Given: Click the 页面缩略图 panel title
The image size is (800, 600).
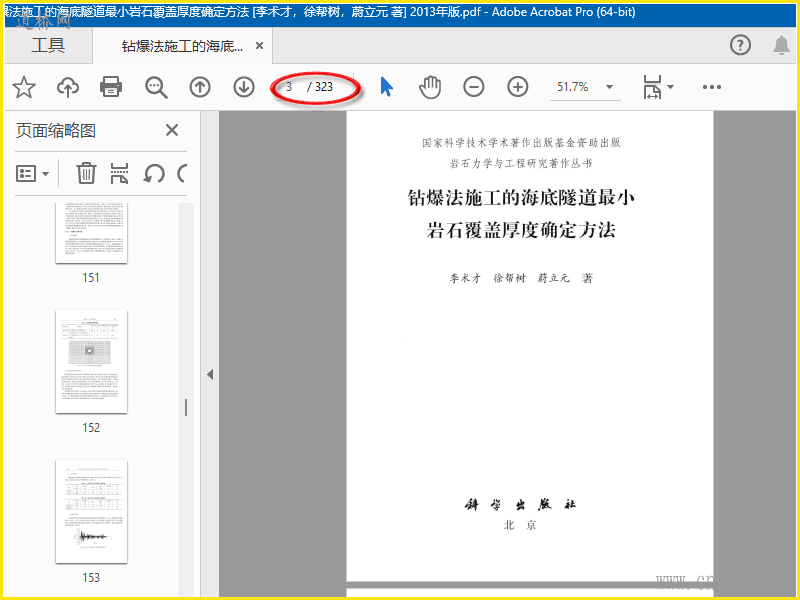Looking at the screenshot, I should tap(56, 131).
